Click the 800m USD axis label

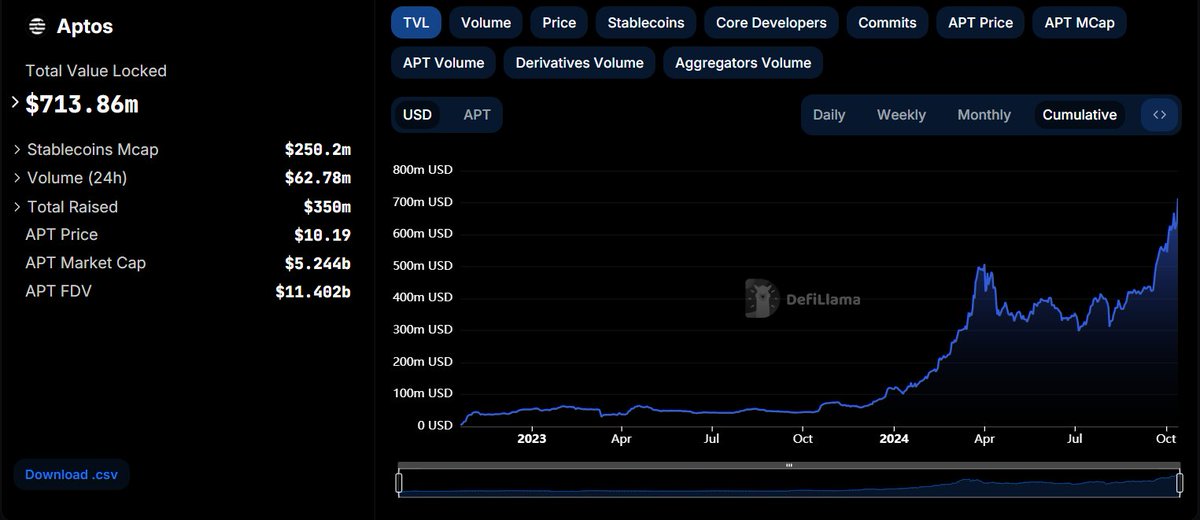pos(423,170)
